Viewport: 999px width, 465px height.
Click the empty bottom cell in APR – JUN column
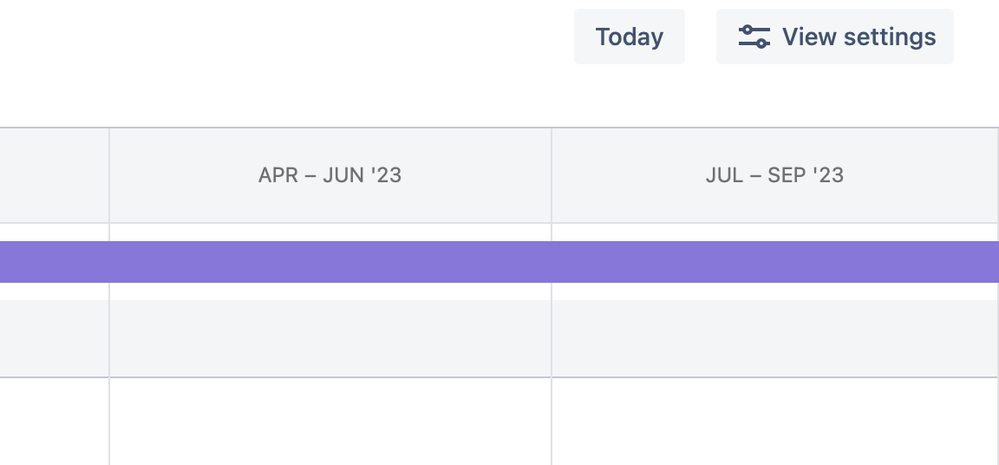pos(330,422)
